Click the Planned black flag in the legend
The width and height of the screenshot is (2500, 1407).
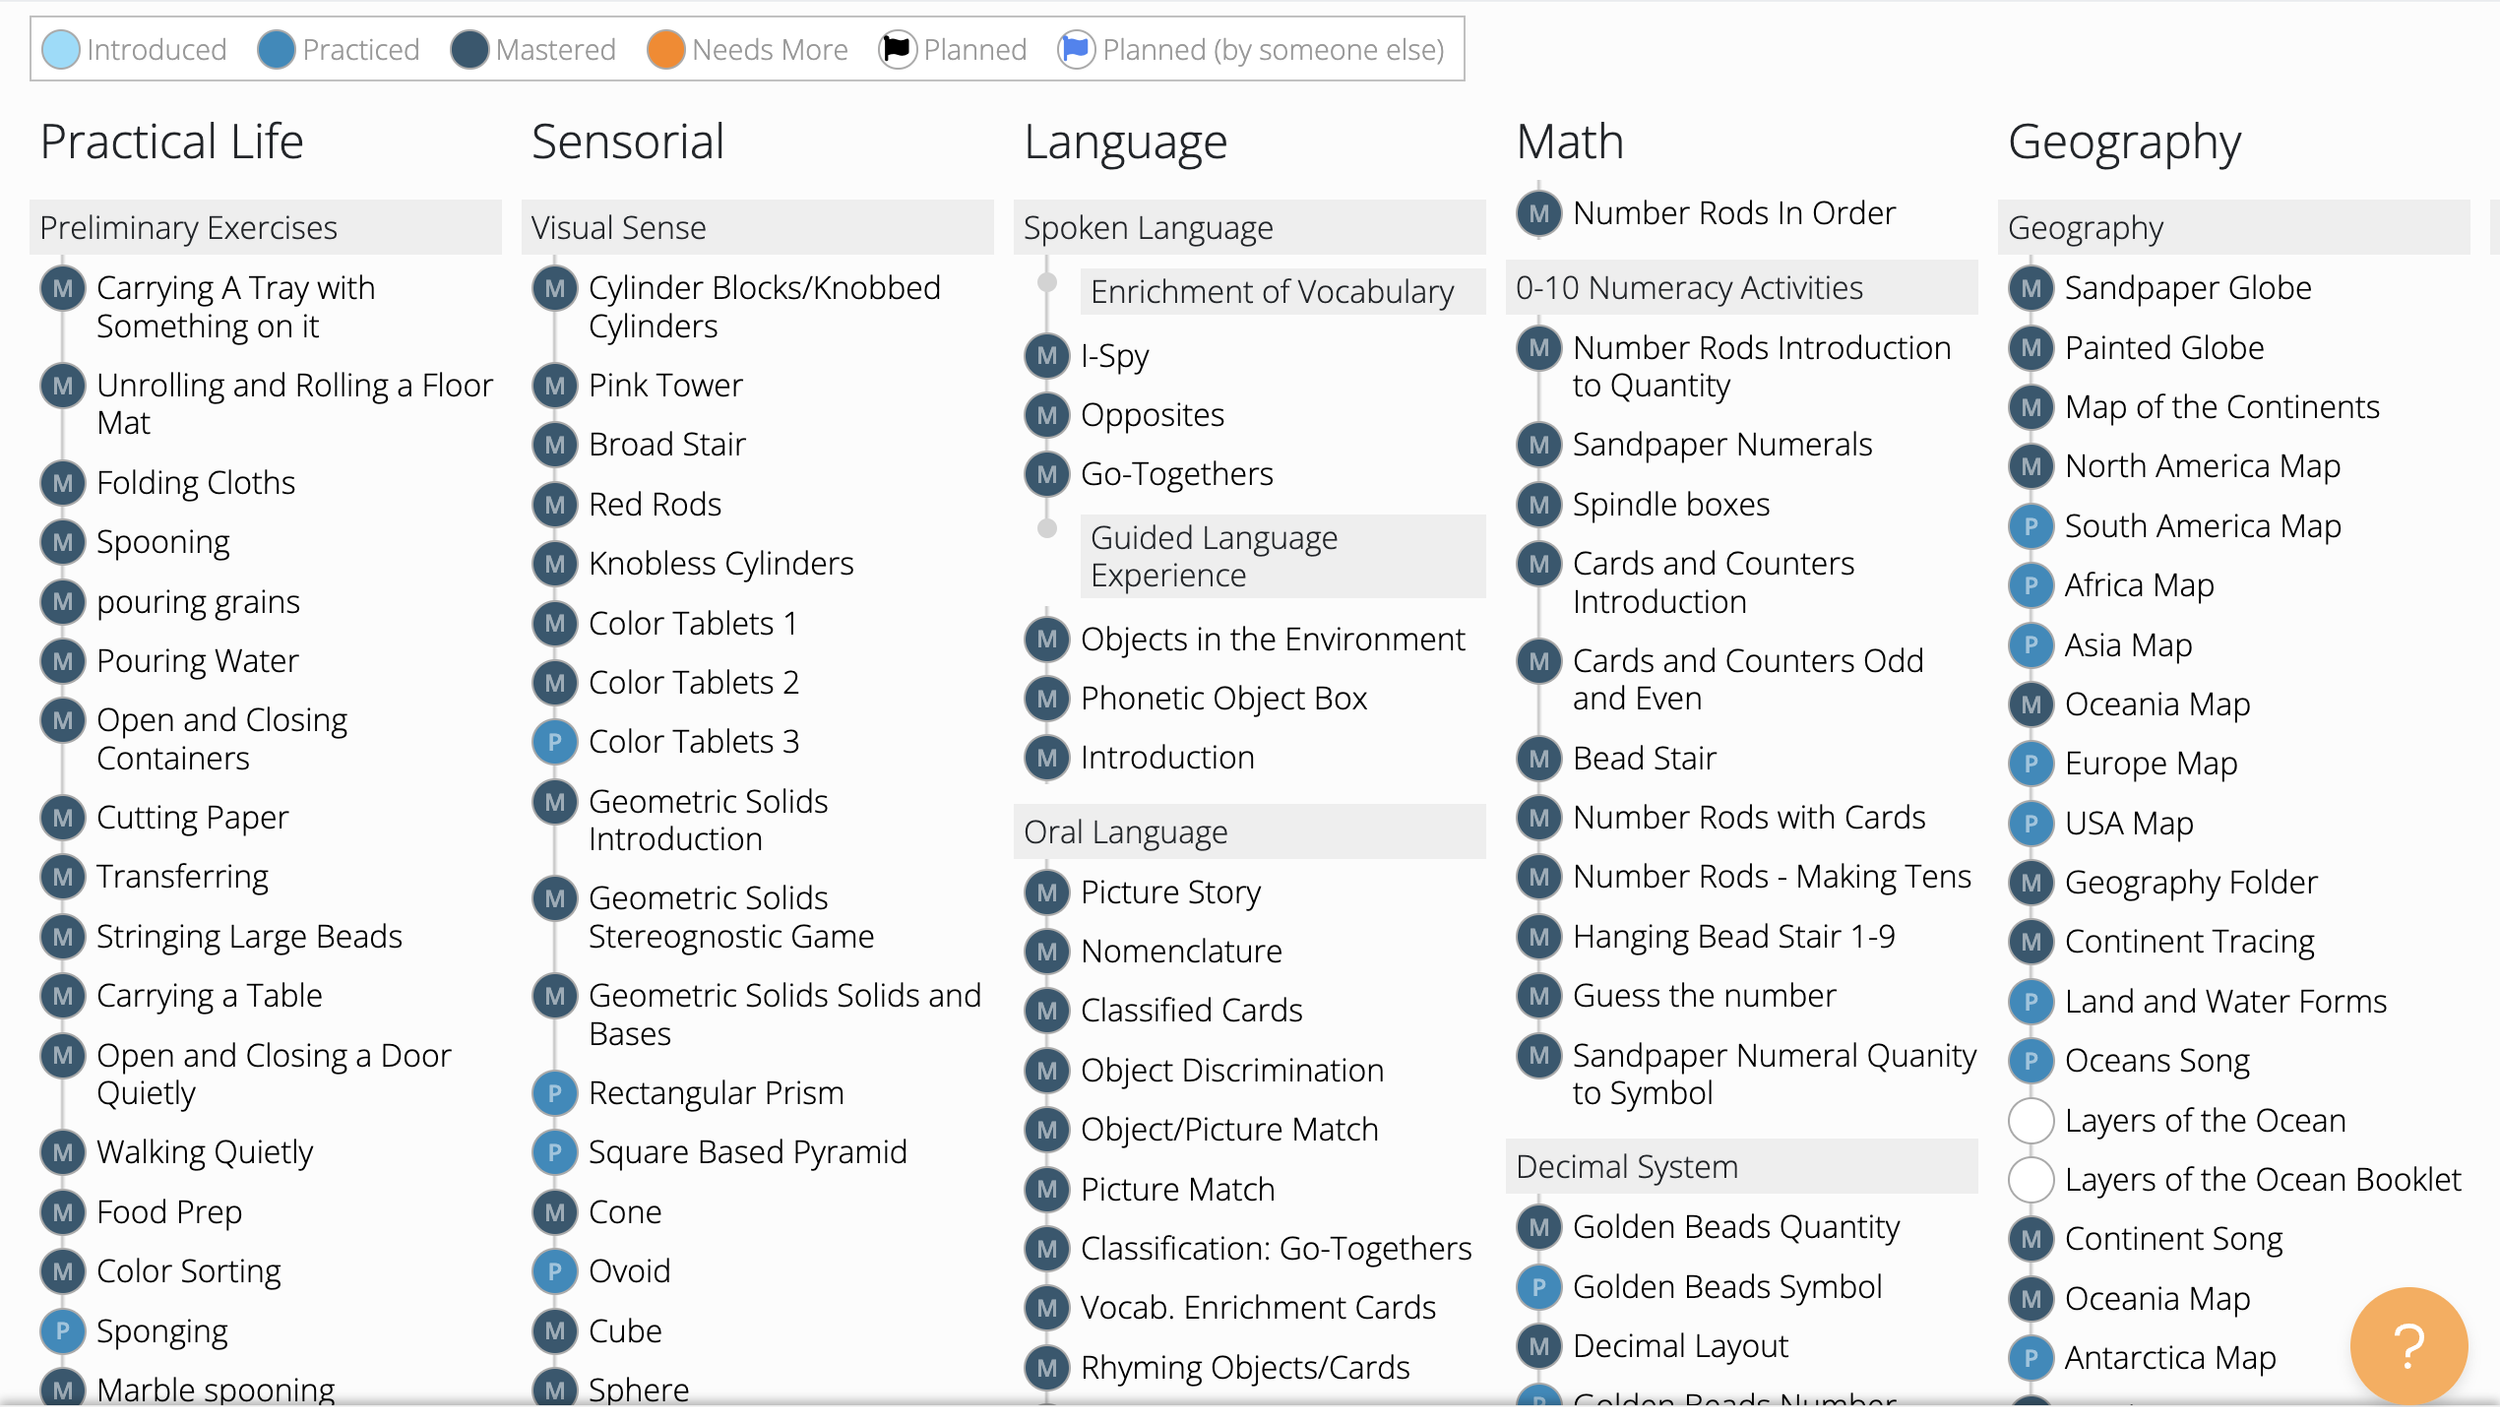[x=897, y=49]
